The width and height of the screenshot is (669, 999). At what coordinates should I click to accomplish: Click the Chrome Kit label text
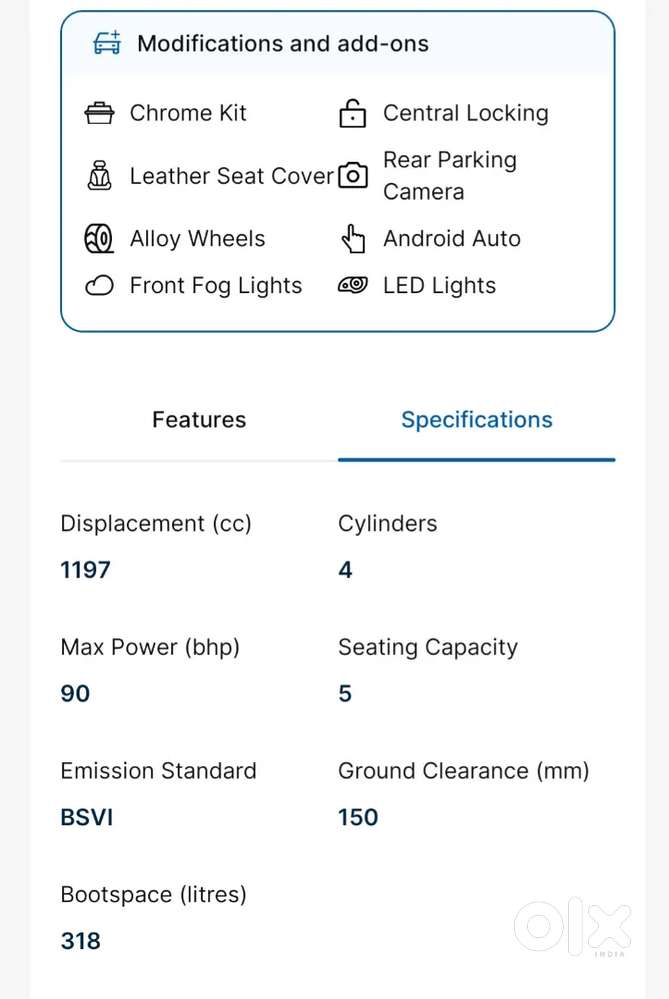click(x=187, y=113)
